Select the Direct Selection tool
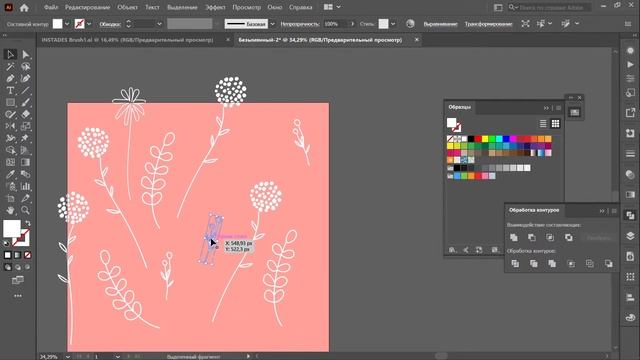This screenshot has height=360, width=640. (x=25, y=54)
